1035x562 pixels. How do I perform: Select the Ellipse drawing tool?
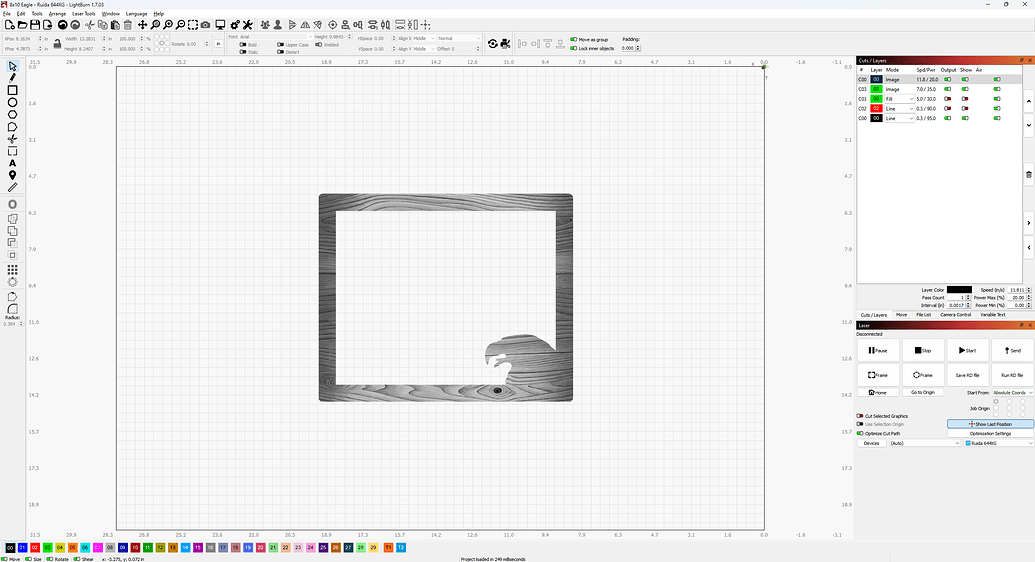[x=13, y=102]
